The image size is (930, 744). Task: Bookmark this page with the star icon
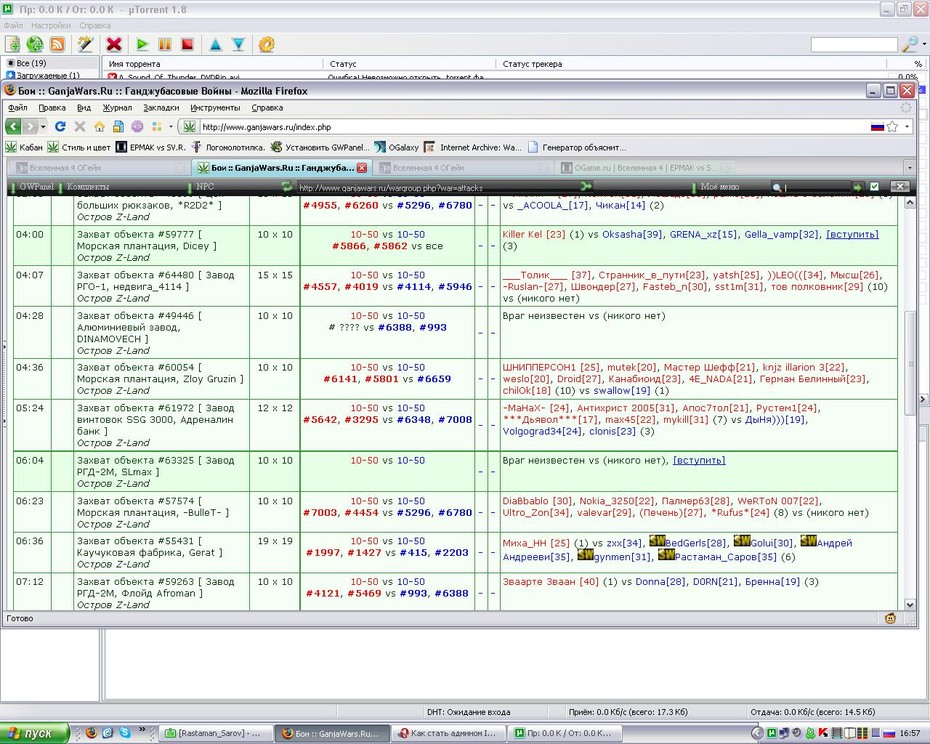pyautogui.click(x=892, y=126)
